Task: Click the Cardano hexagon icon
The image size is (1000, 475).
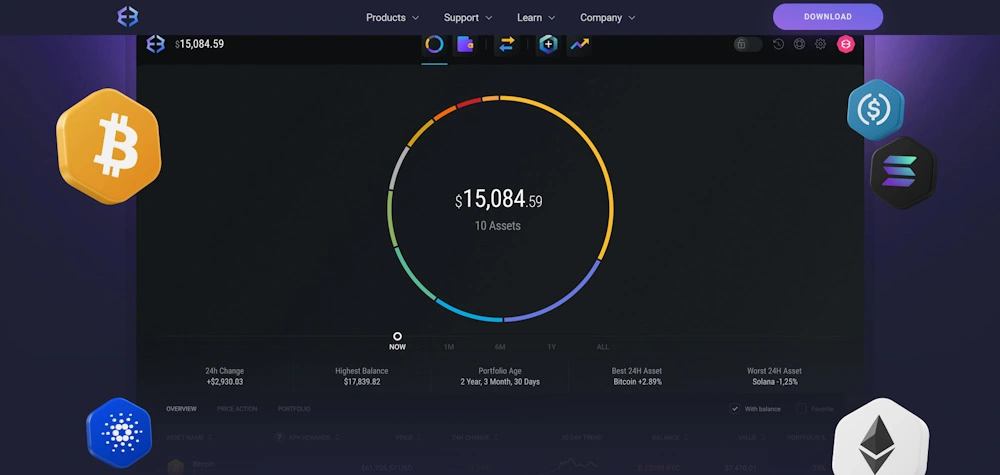Action: (119, 433)
